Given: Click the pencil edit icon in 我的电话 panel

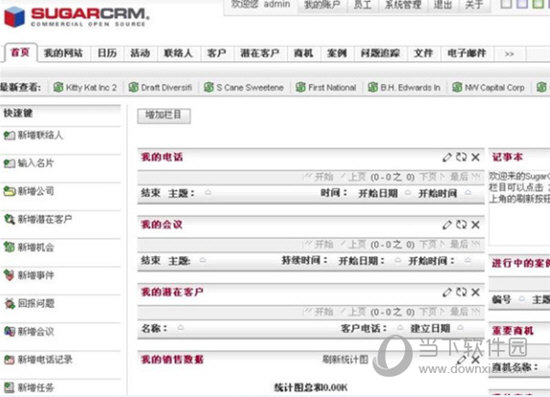Looking at the screenshot, I should point(447,157).
